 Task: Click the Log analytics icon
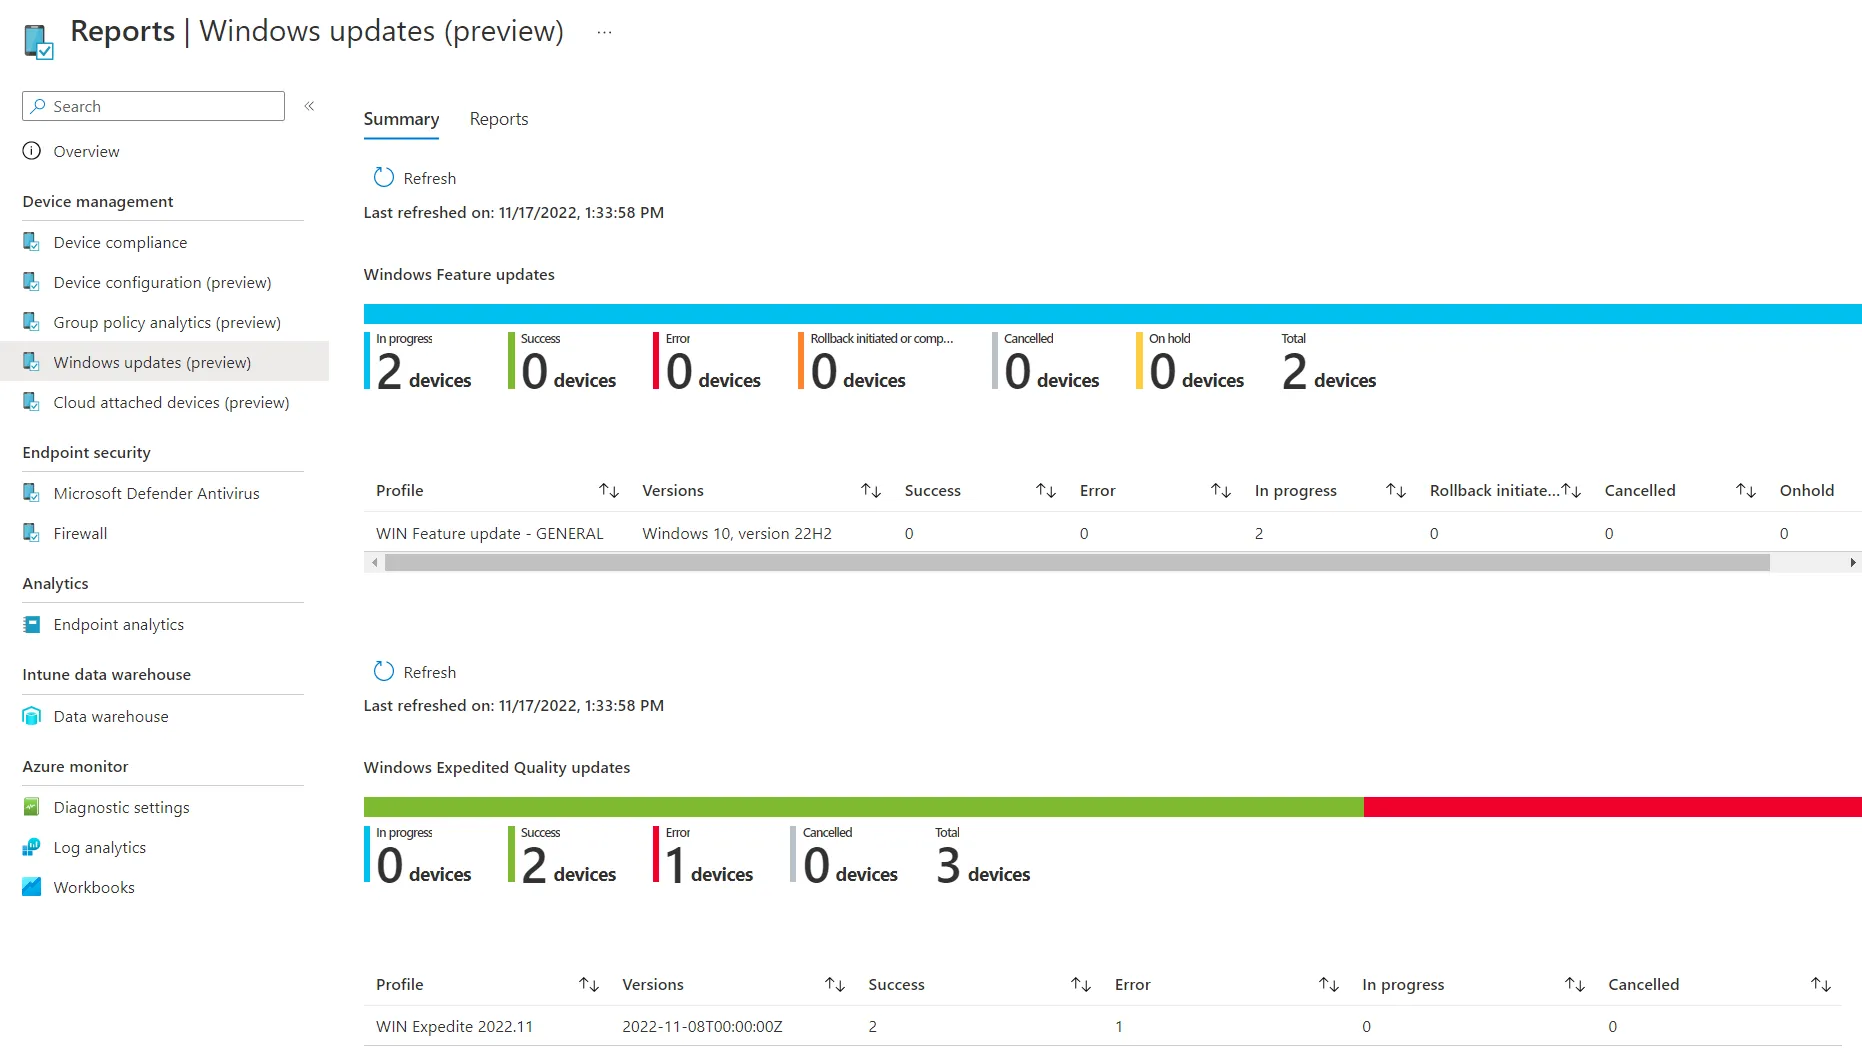tap(32, 847)
